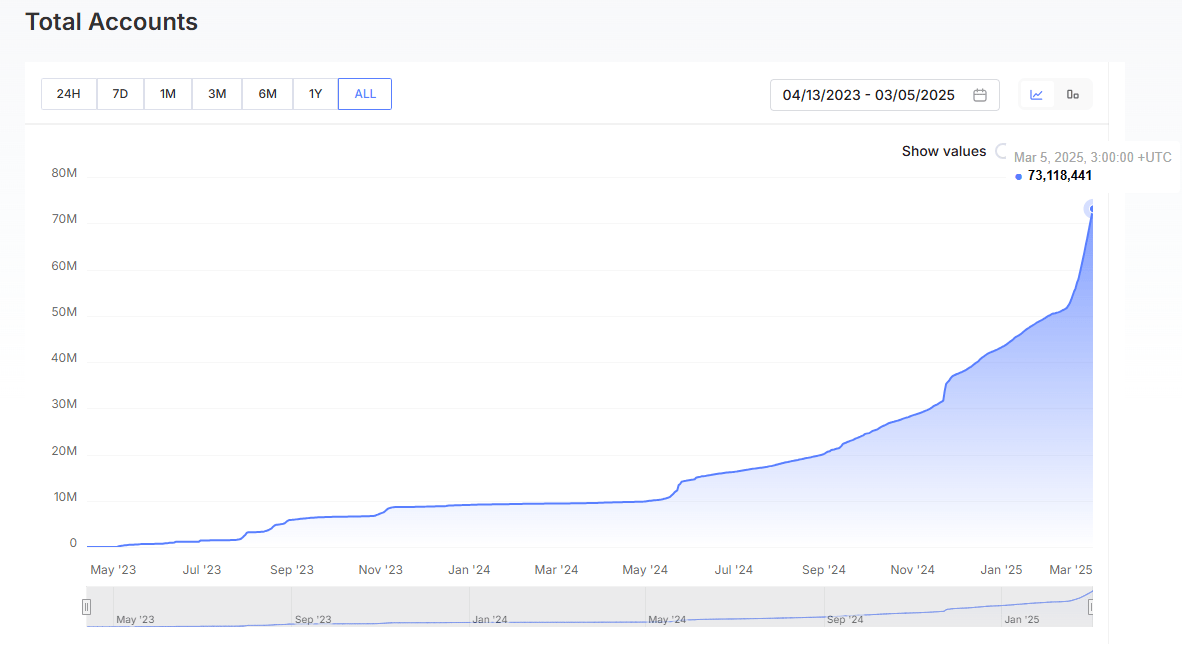The width and height of the screenshot is (1182, 669).
Task: Select the ALL time range
Action: click(365, 94)
